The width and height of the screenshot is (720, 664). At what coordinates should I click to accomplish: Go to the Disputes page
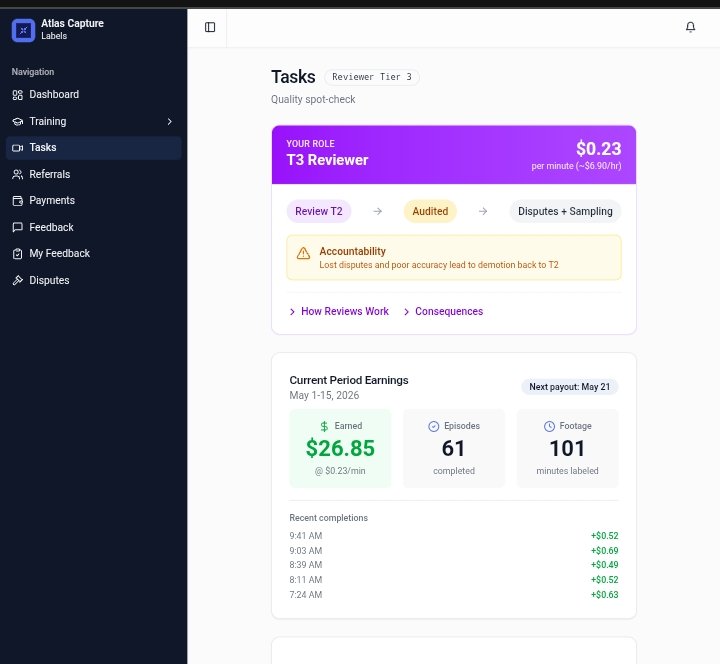tap(94, 280)
